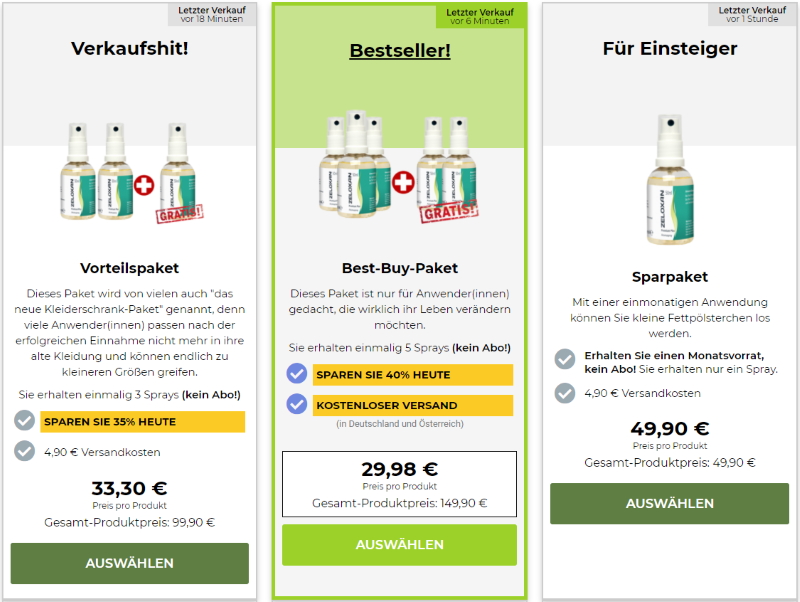Click the gray checkmark next to Monatsvorrat text
Image resolution: width=800 pixels, height=602 pixels.
[x=565, y=359]
